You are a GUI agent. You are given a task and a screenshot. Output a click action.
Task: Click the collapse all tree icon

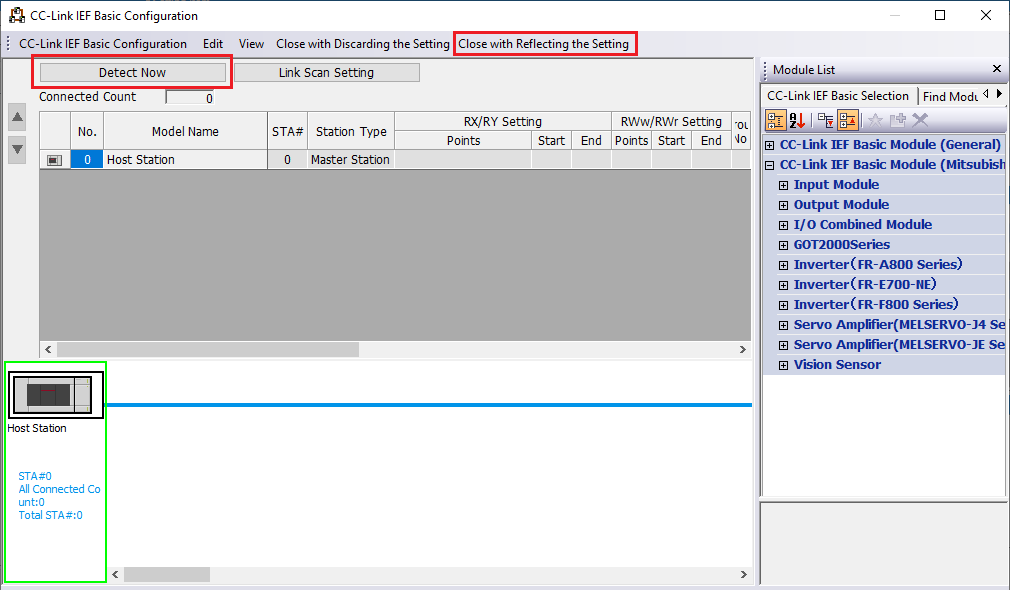pos(848,120)
